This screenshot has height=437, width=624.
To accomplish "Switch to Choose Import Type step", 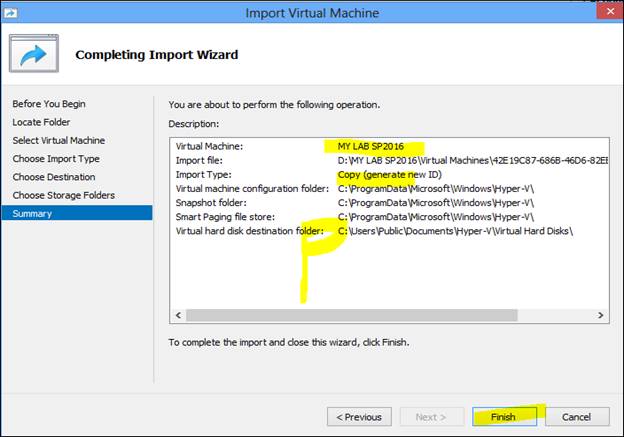I will point(57,158).
